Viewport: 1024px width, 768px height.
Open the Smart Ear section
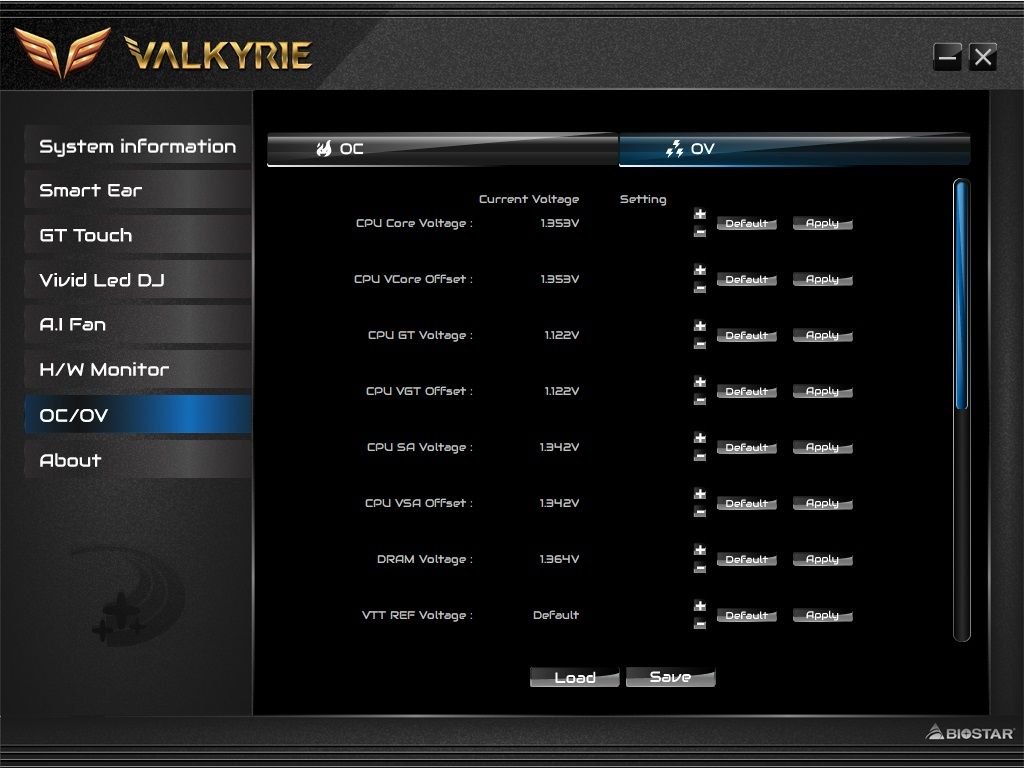(x=138, y=190)
